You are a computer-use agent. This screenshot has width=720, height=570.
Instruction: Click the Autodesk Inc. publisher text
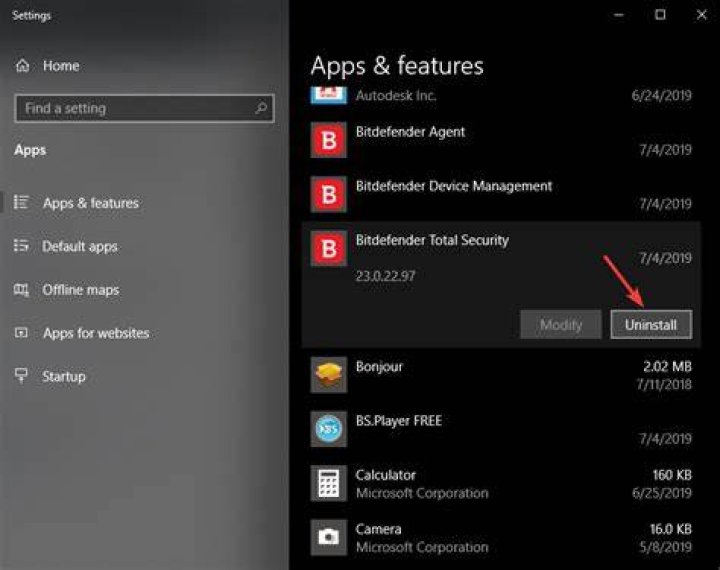(x=396, y=96)
